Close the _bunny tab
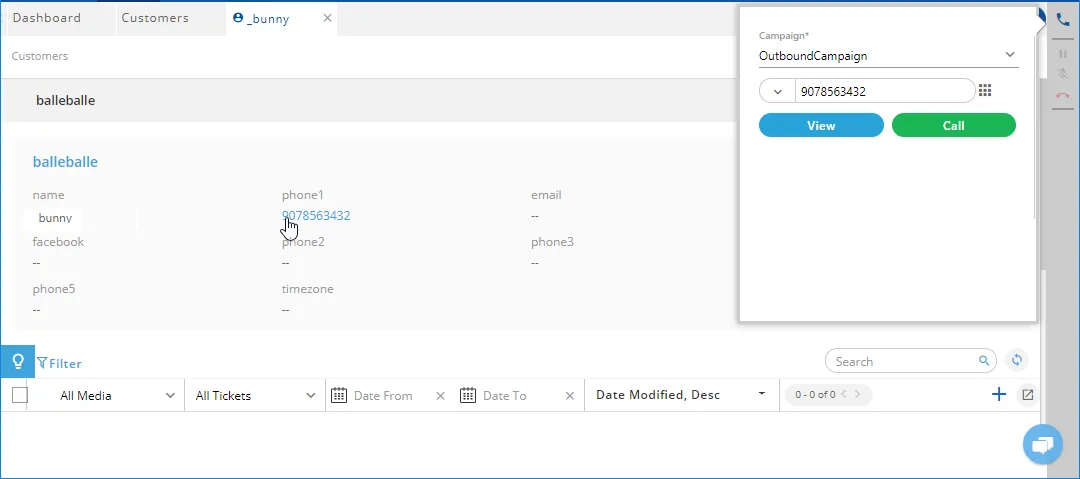 327,18
